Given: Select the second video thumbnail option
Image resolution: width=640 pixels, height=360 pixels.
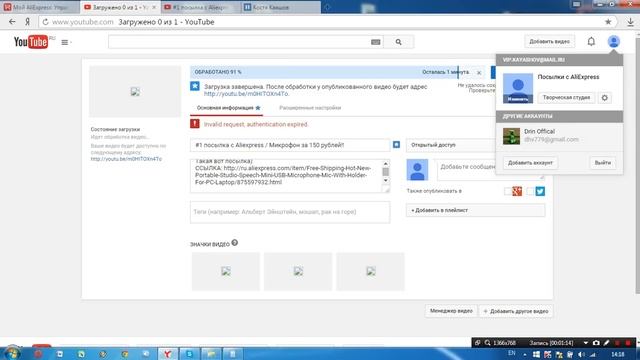Looking at the screenshot, I should [298, 271].
